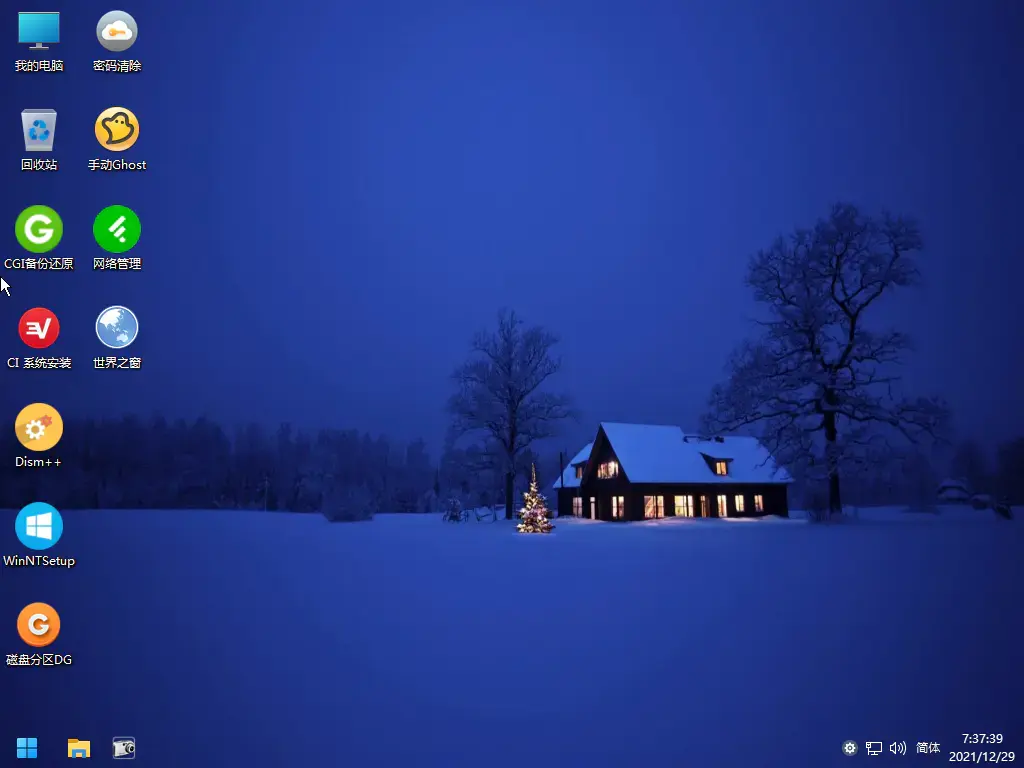Select the 密码清除 password clearing icon
Viewport: 1024px width, 768px height.
pos(117,40)
